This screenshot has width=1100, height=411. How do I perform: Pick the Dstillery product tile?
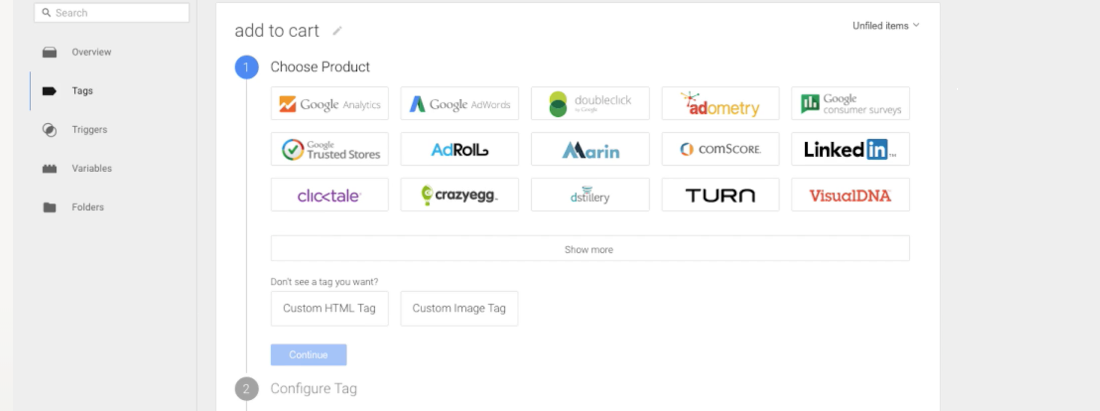[x=590, y=195]
